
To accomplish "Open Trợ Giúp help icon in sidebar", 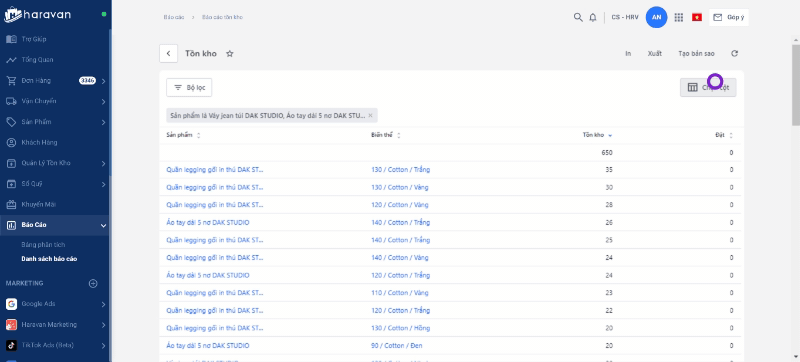I will point(11,39).
